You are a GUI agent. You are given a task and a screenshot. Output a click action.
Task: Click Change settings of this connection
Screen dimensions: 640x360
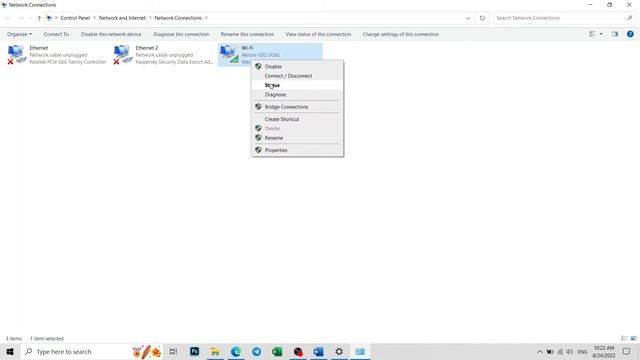(401, 34)
